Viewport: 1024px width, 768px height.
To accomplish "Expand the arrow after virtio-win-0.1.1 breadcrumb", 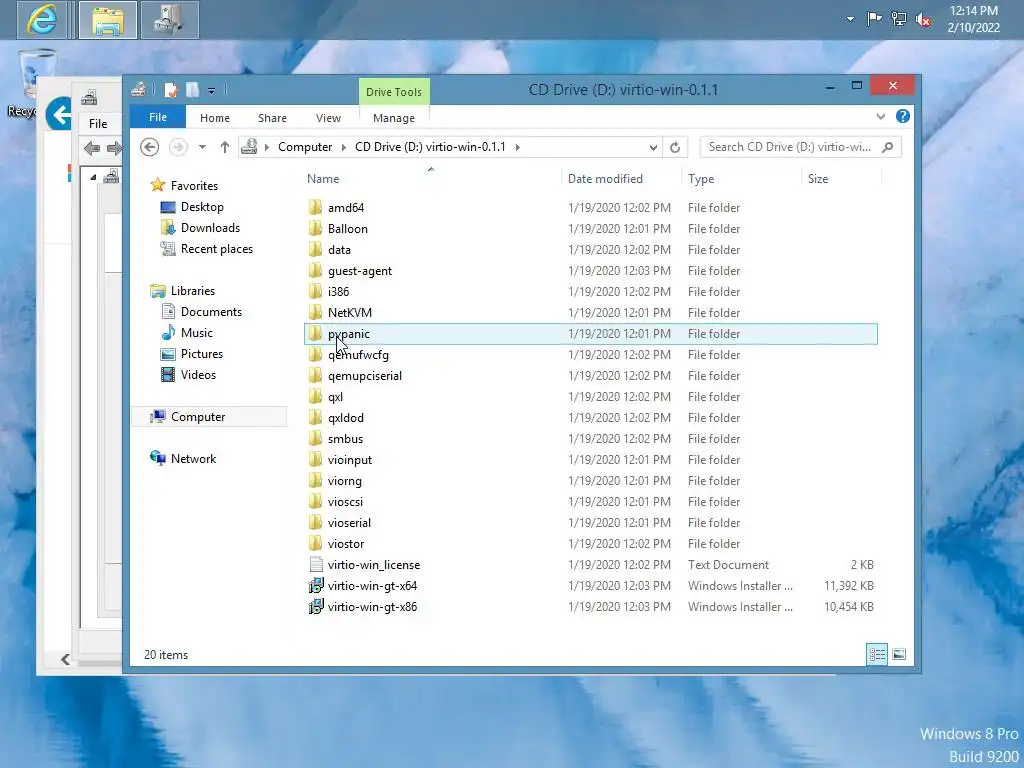I will [x=517, y=148].
